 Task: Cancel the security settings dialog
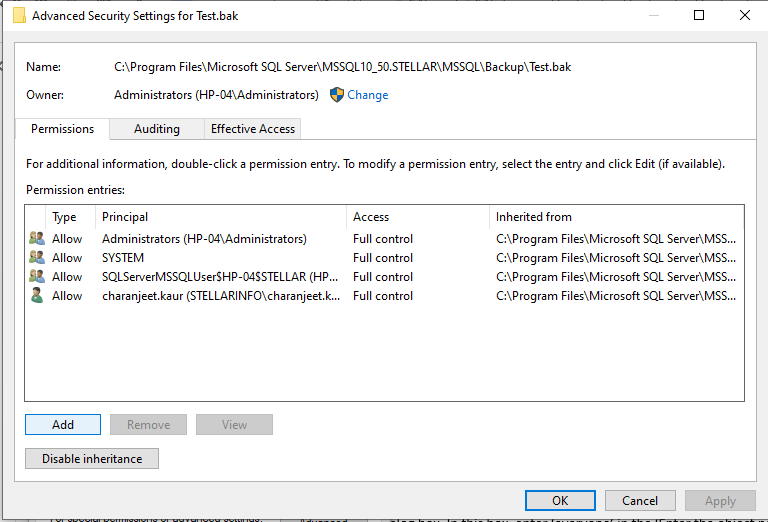tap(640, 501)
